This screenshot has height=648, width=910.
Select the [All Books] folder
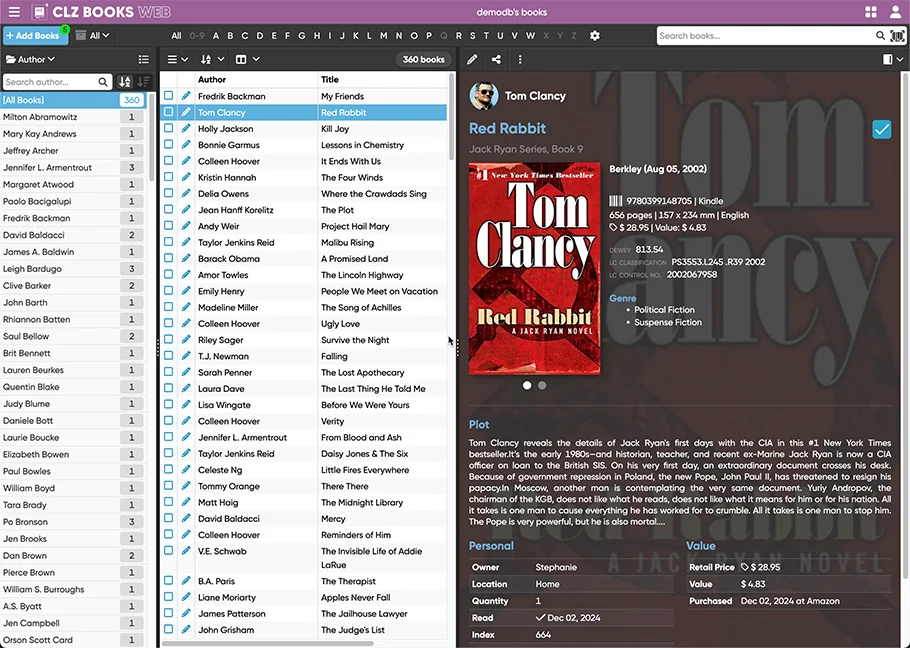[x=73, y=100]
